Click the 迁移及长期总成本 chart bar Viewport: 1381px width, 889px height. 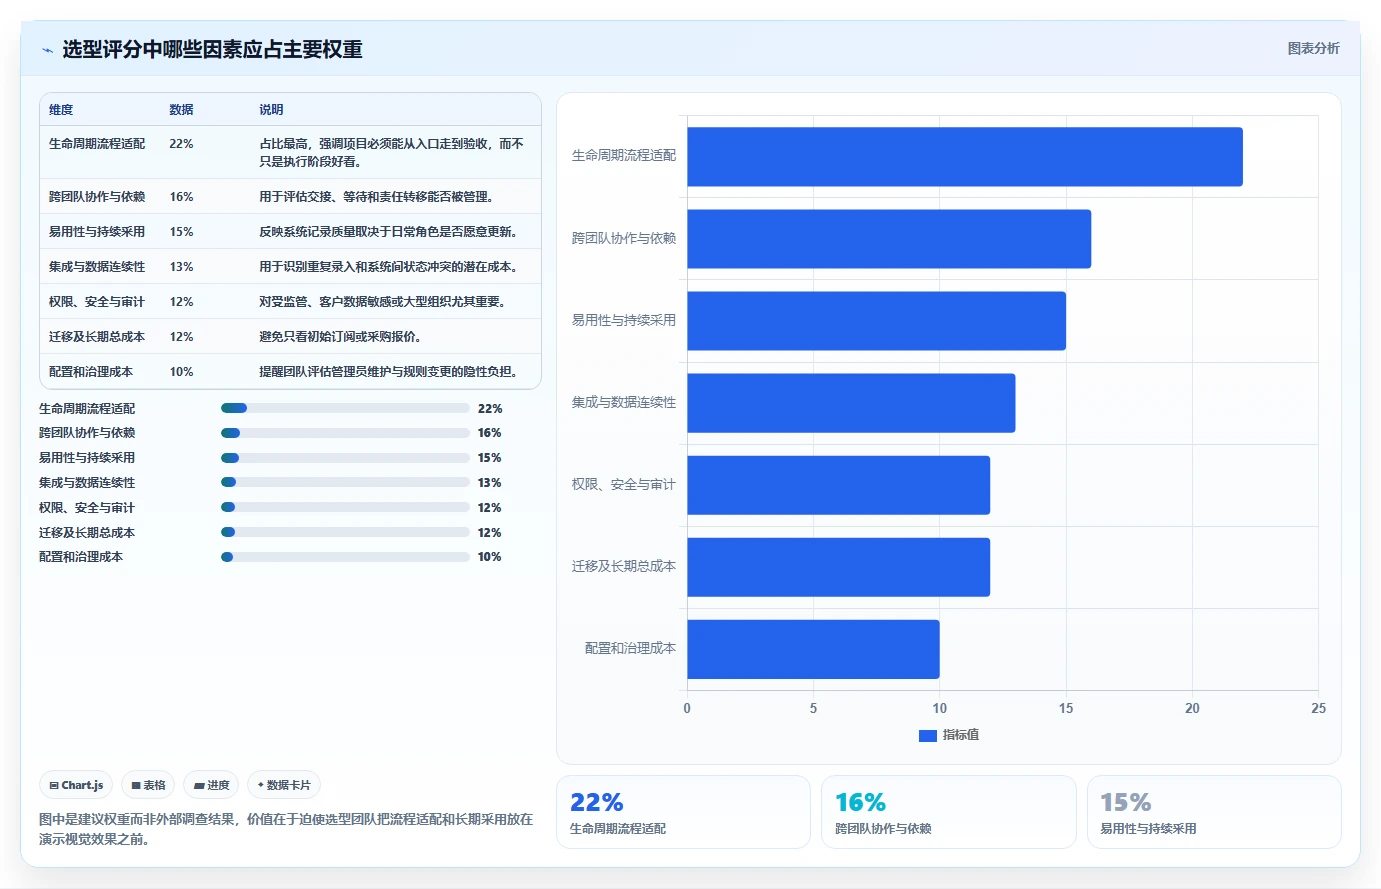coord(838,567)
